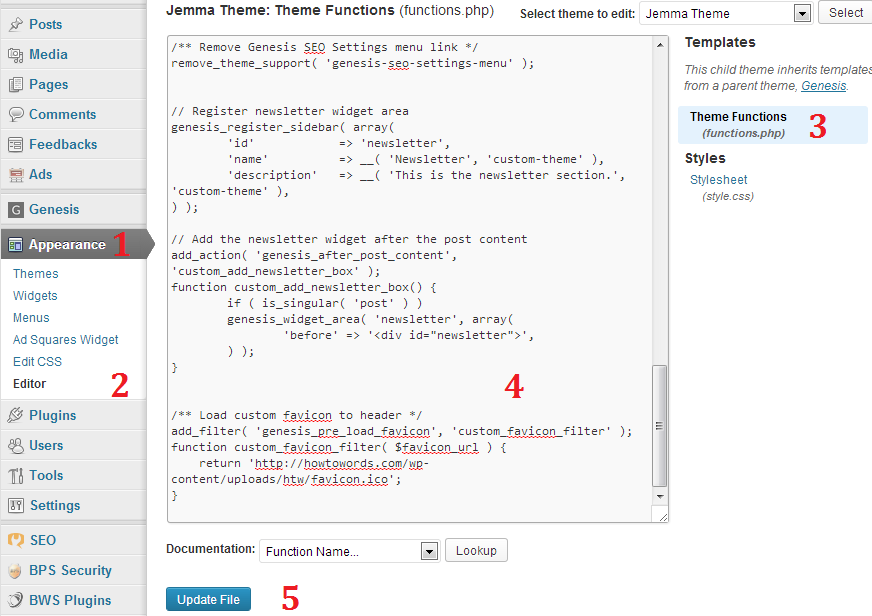872x616 pixels.
Task: Click the Appearance menu icon
Action: 16,245
